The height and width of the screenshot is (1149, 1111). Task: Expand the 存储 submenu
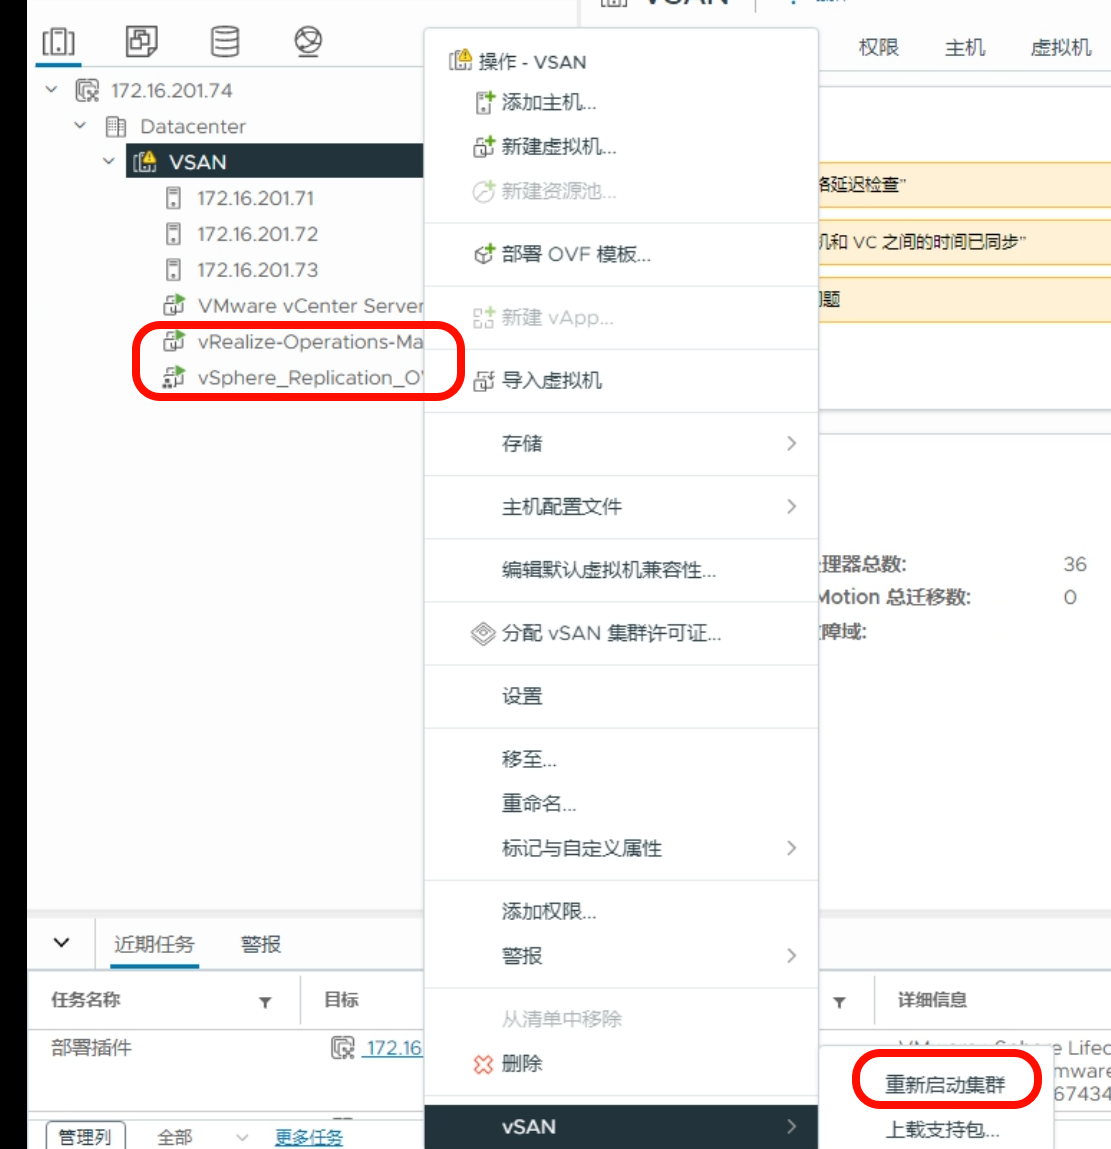(x=791, y=443)
